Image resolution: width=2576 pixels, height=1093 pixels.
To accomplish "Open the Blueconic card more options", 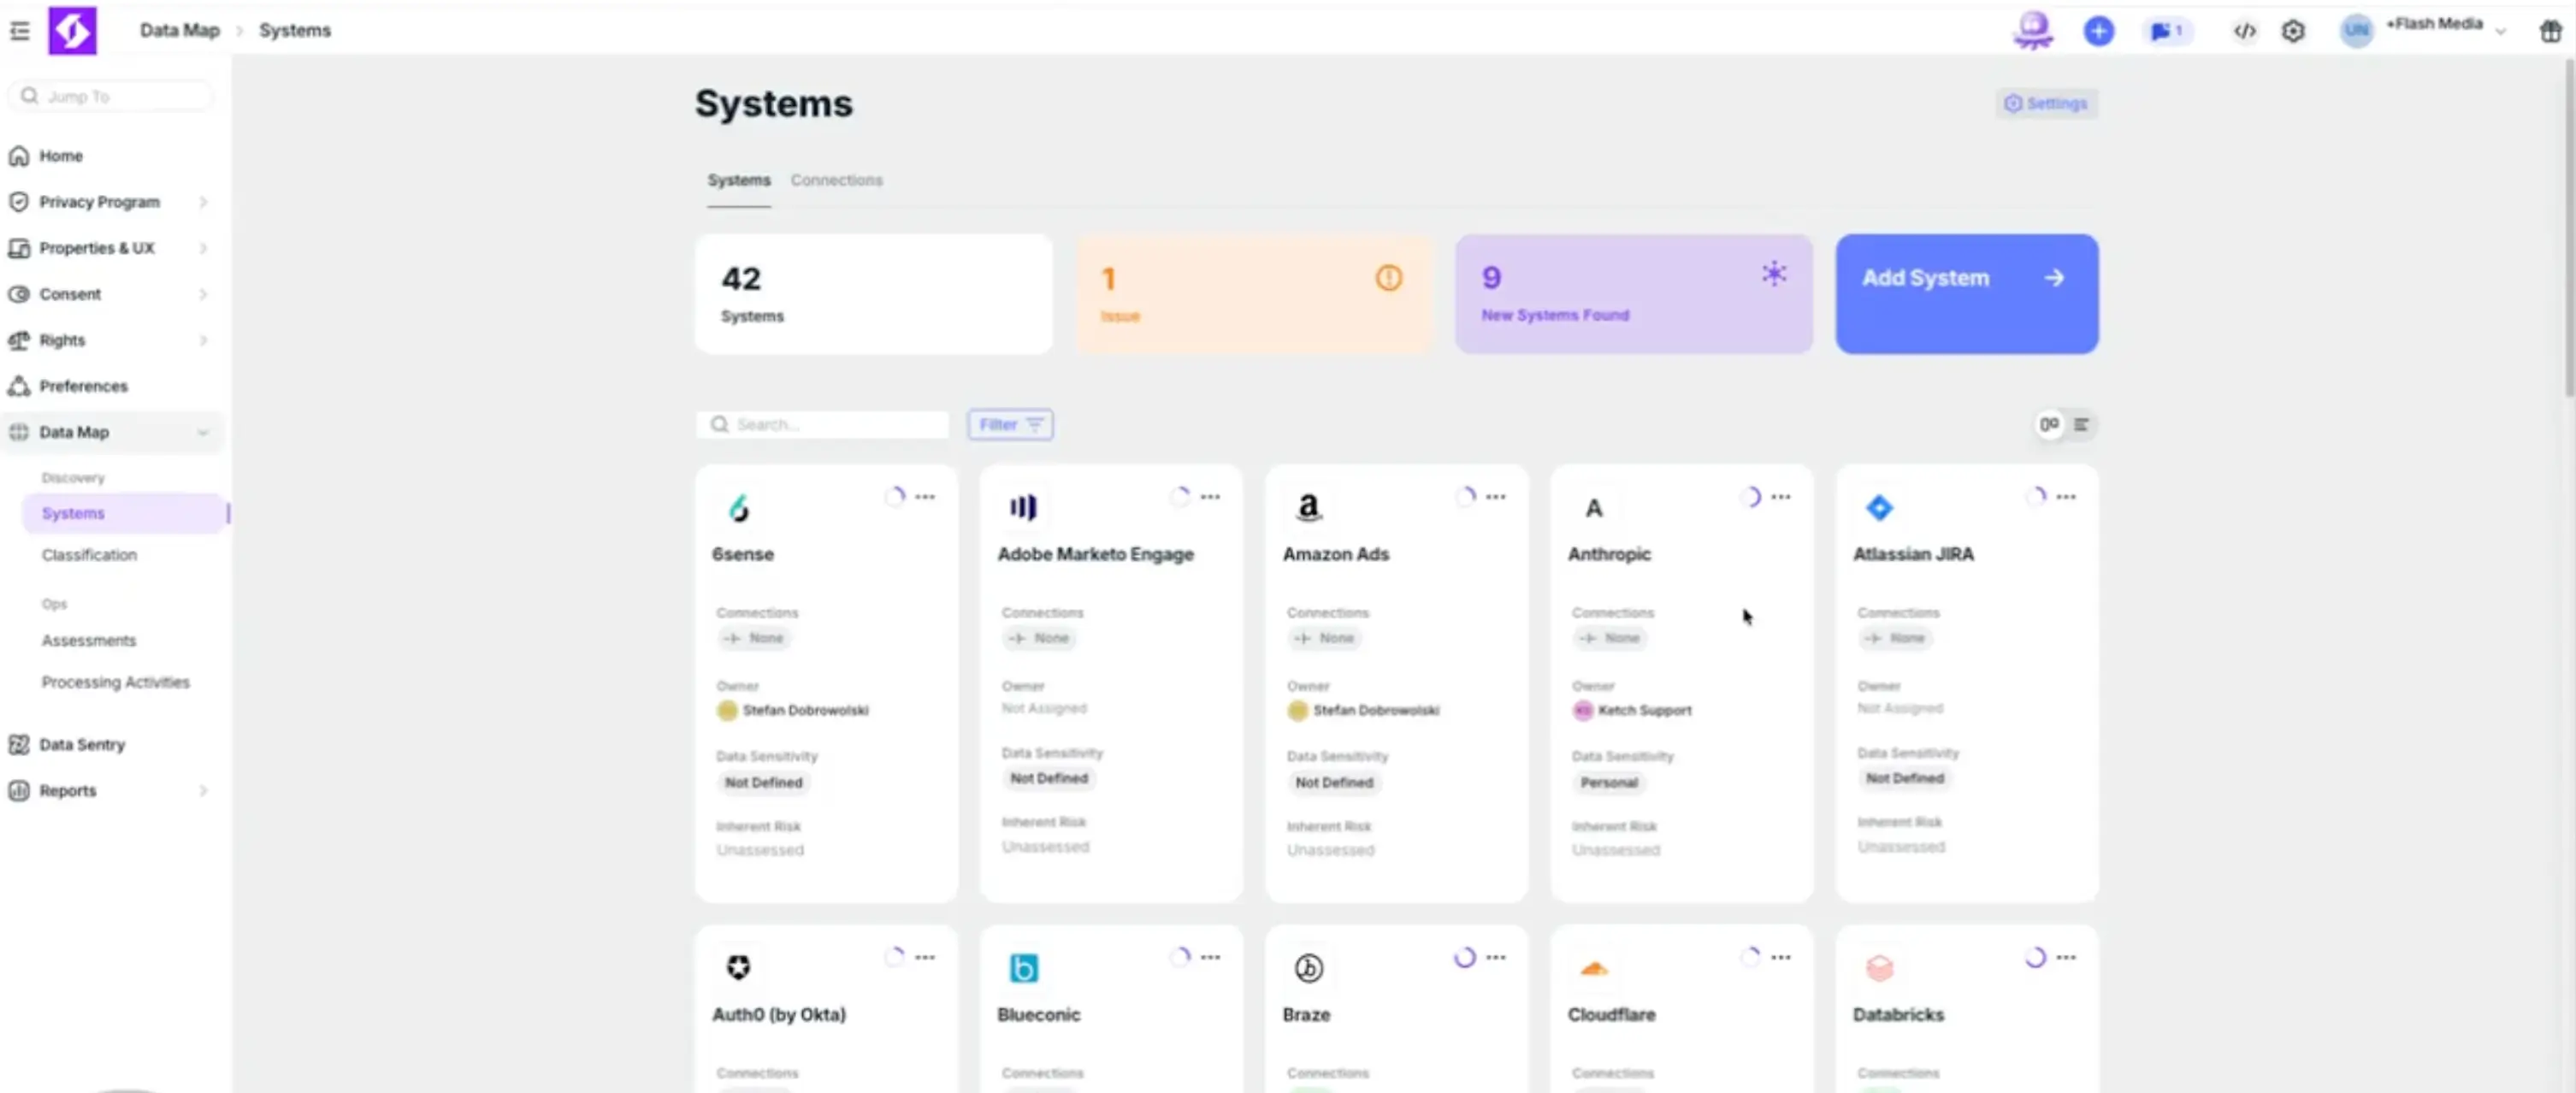I will pos(1210,957).
